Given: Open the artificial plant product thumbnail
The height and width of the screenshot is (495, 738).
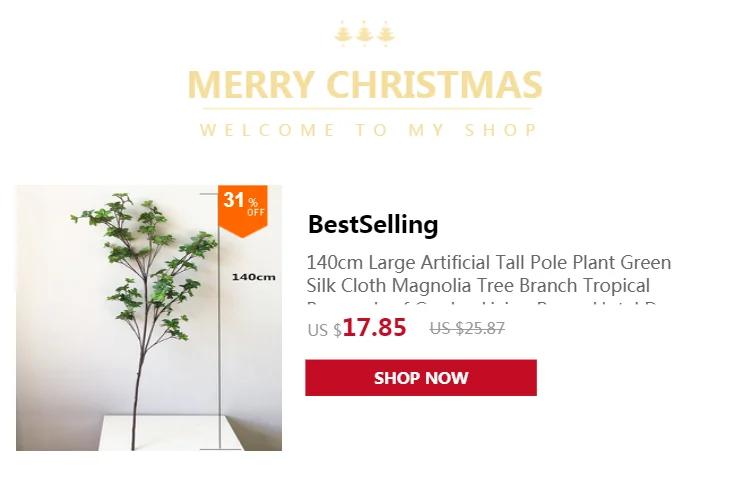Looking at the screenshot, I should pos(149,318).
